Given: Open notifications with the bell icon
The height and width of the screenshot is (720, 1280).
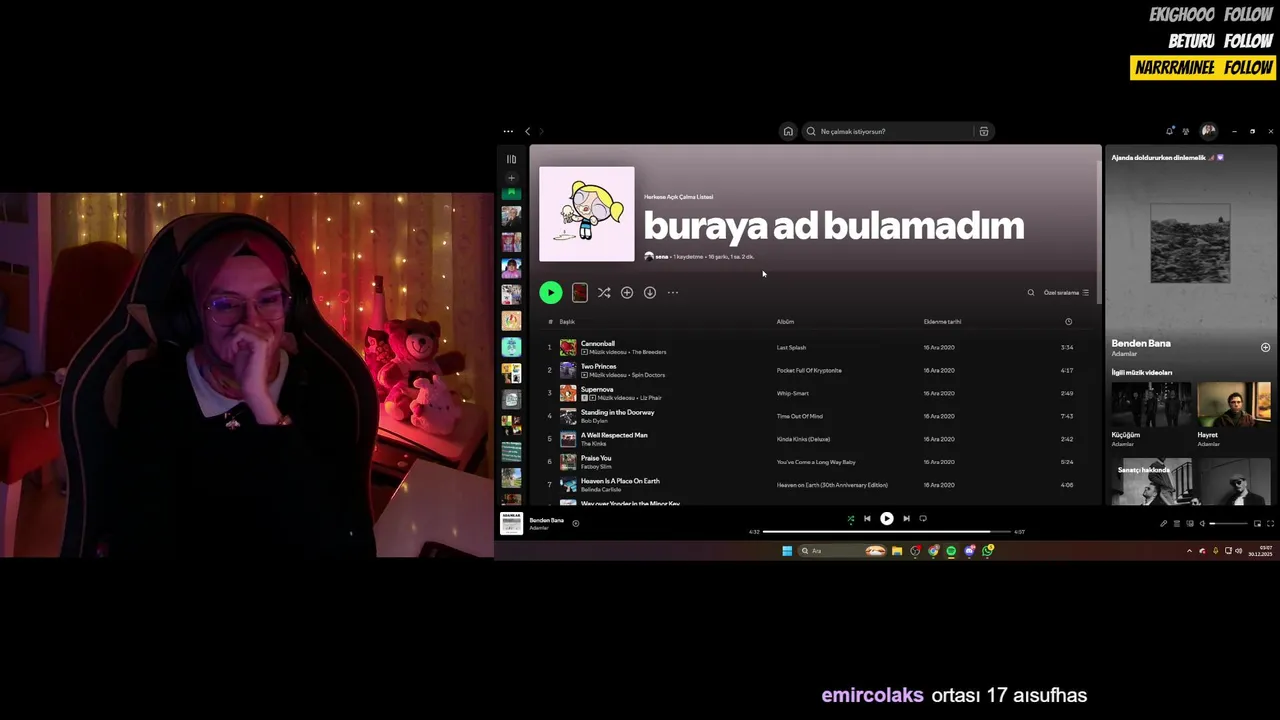Looking at the screenshot, I should (1170, 131).
